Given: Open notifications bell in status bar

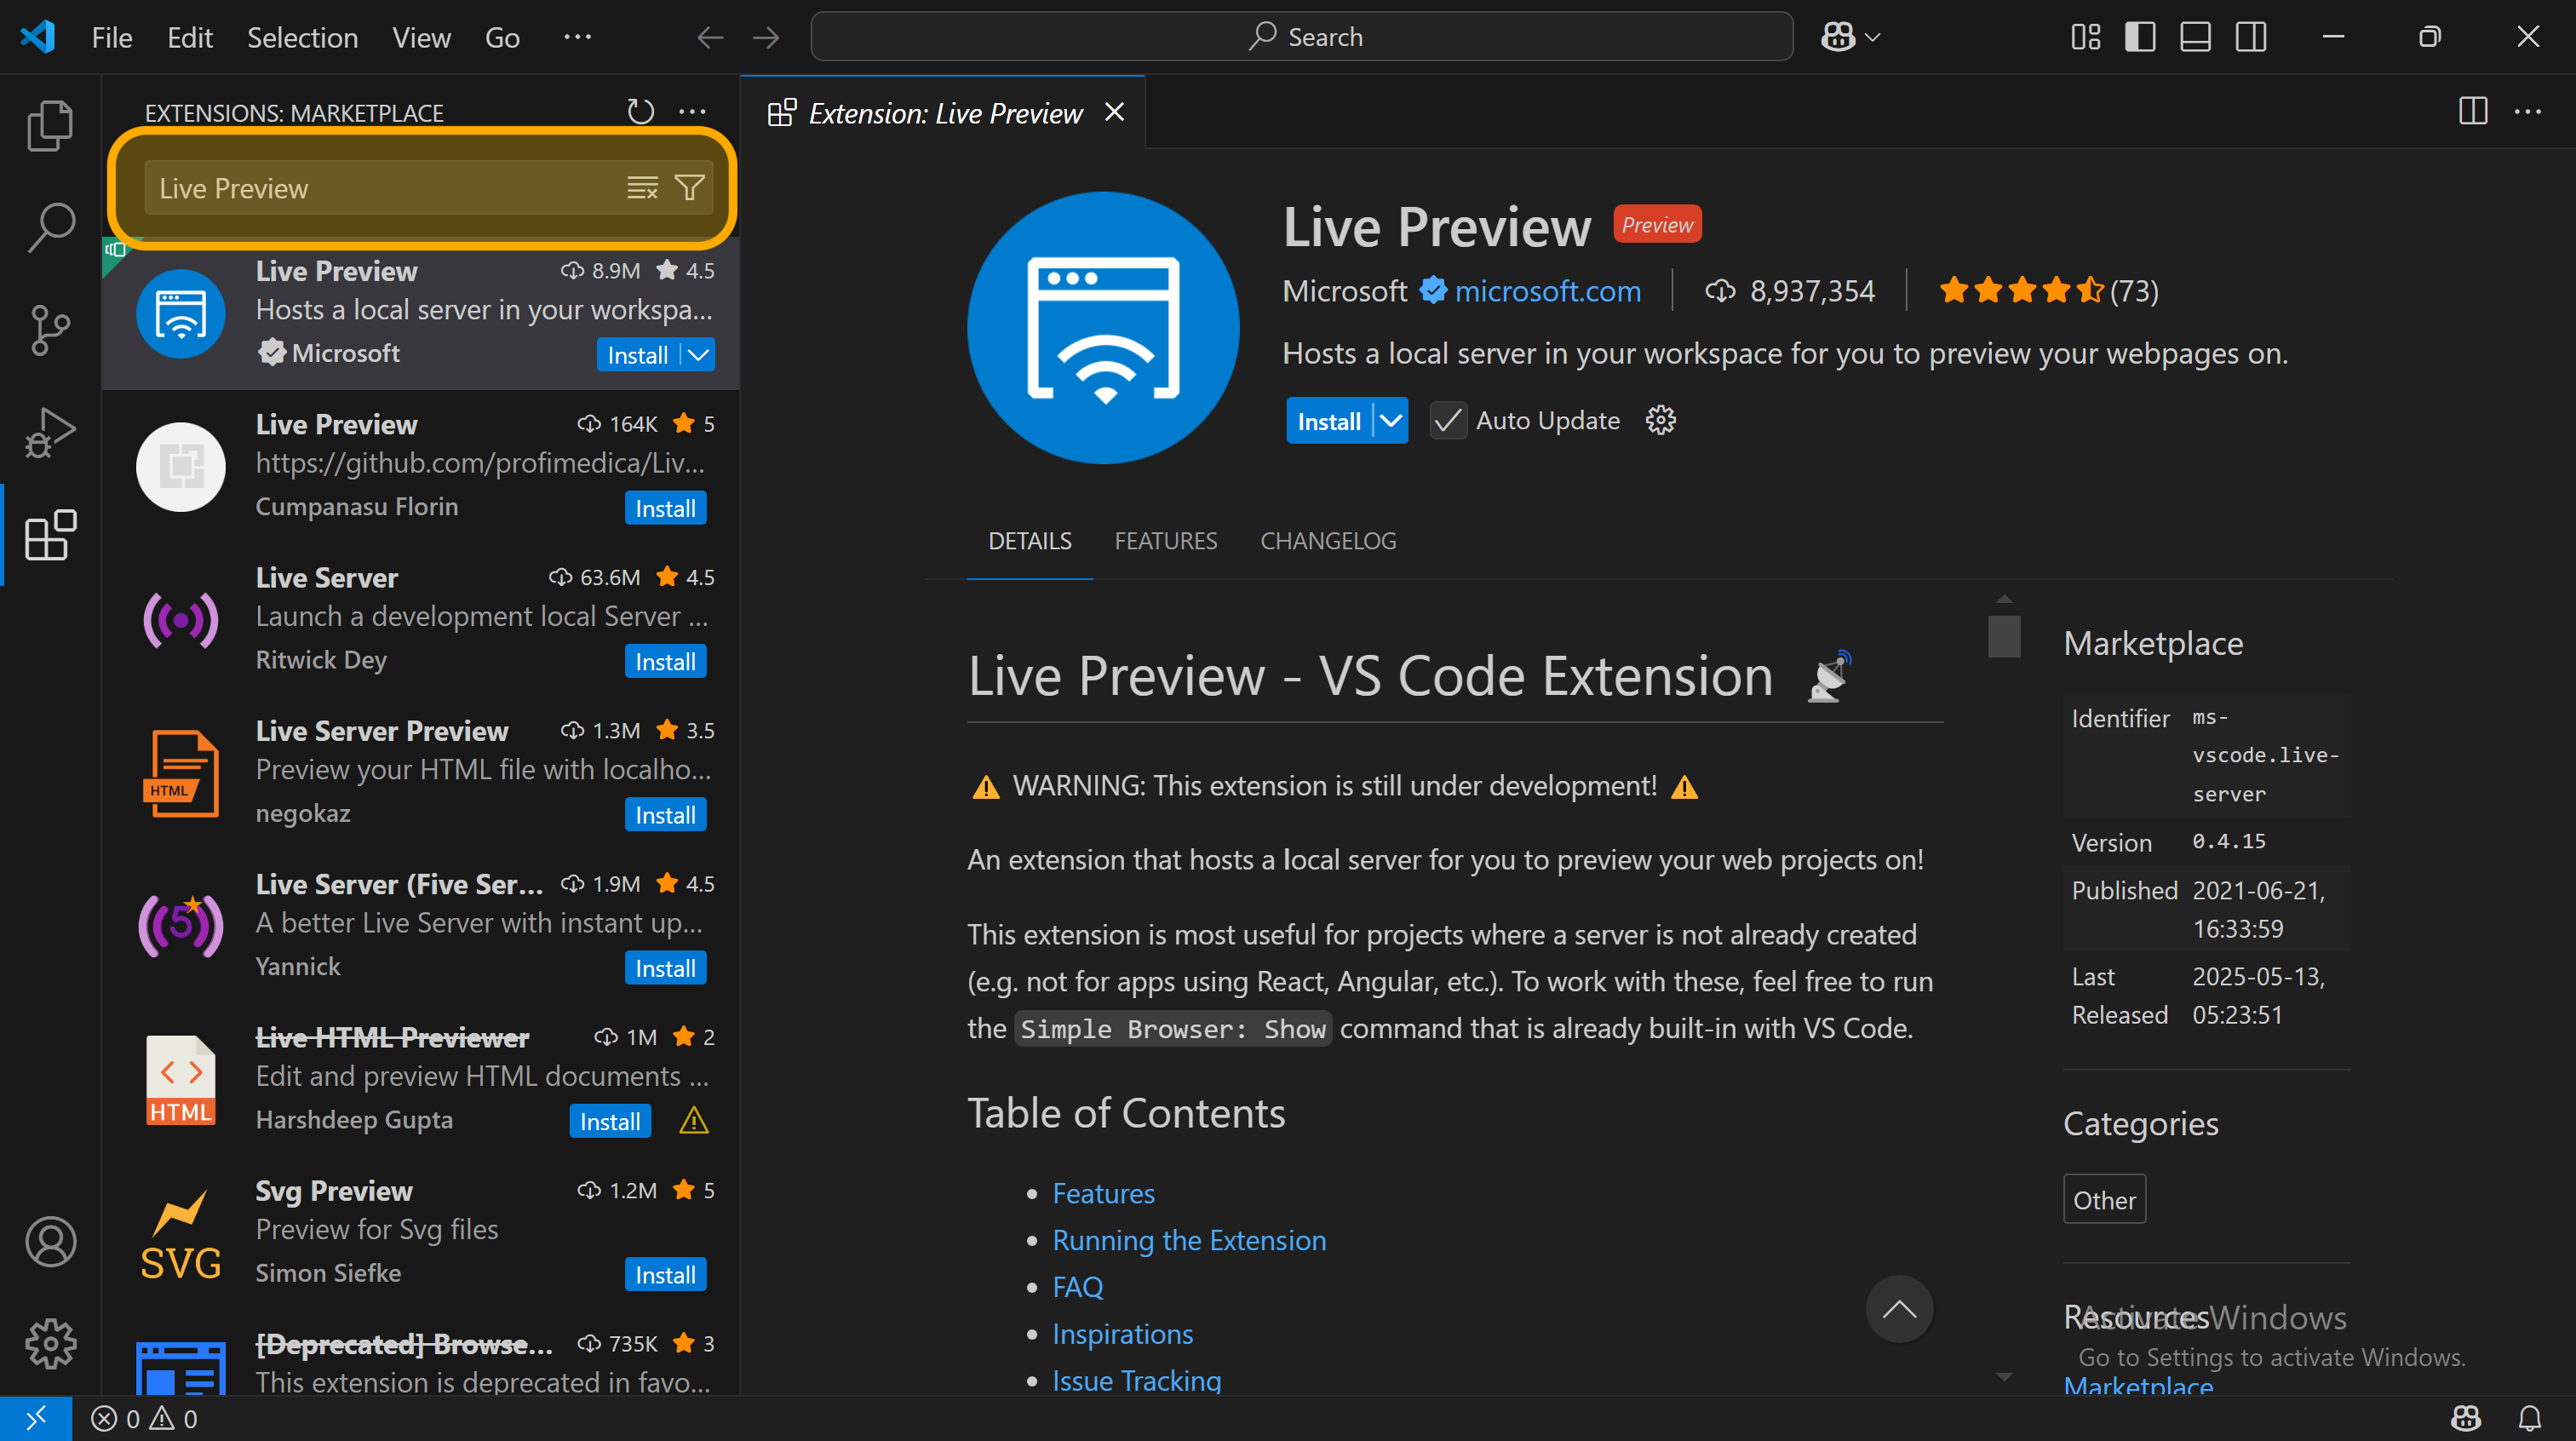Looking at the screenshot, I should [2529, 1418].
